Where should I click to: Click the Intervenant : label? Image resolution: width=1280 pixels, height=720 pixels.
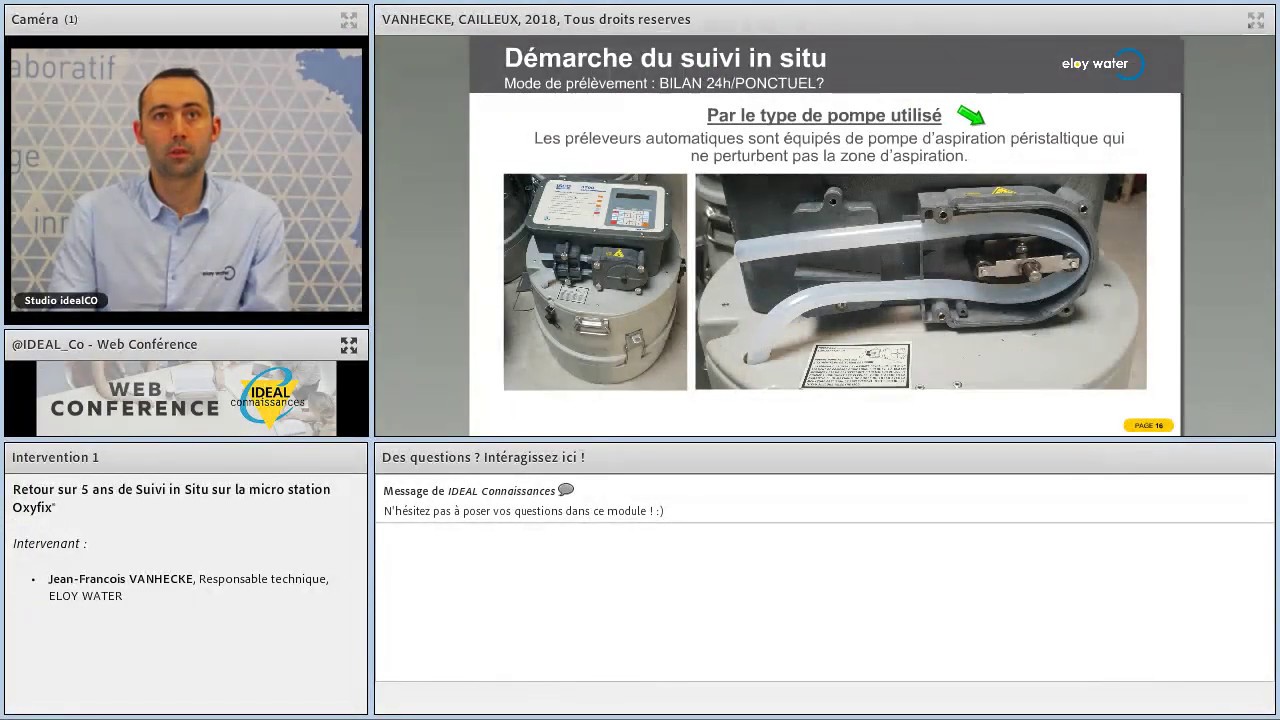pyautogui.click(x=49, y=543)
